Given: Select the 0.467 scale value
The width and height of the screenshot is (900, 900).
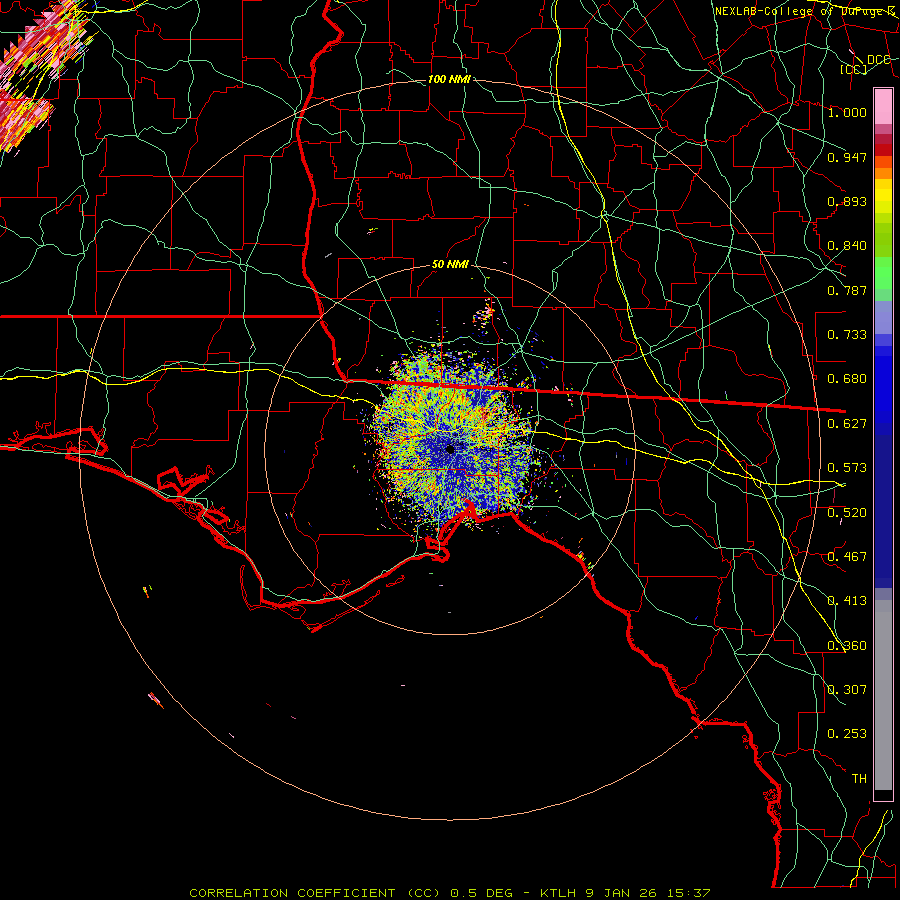Looking at the screenshot, I should pos(847,557).
